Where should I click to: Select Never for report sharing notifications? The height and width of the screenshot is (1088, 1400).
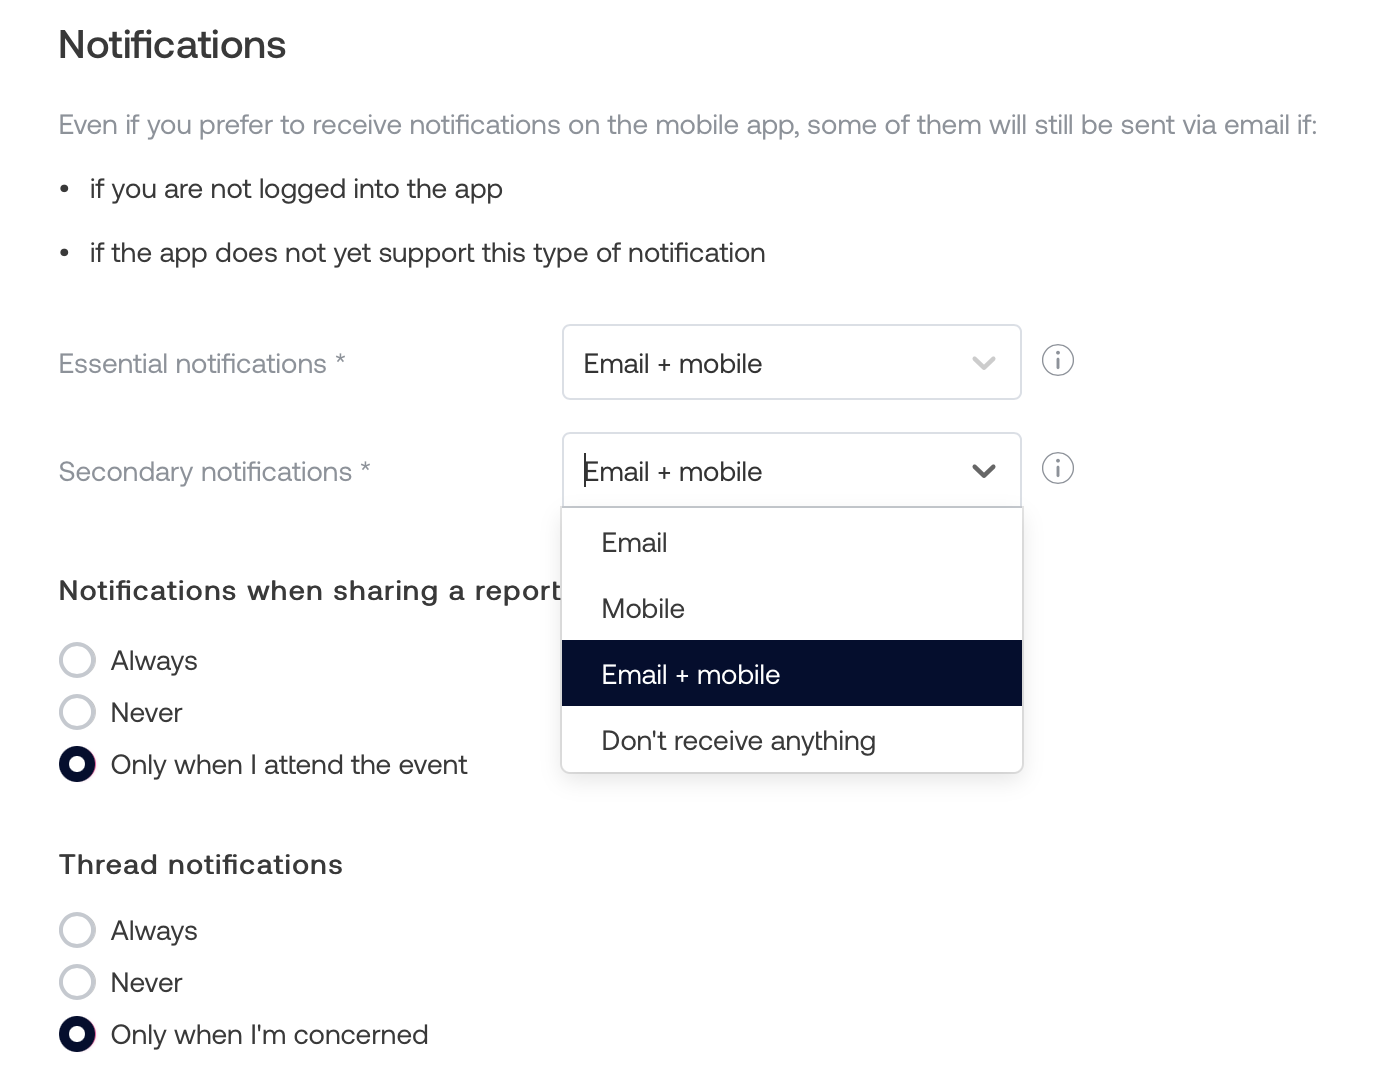point(78,712)
